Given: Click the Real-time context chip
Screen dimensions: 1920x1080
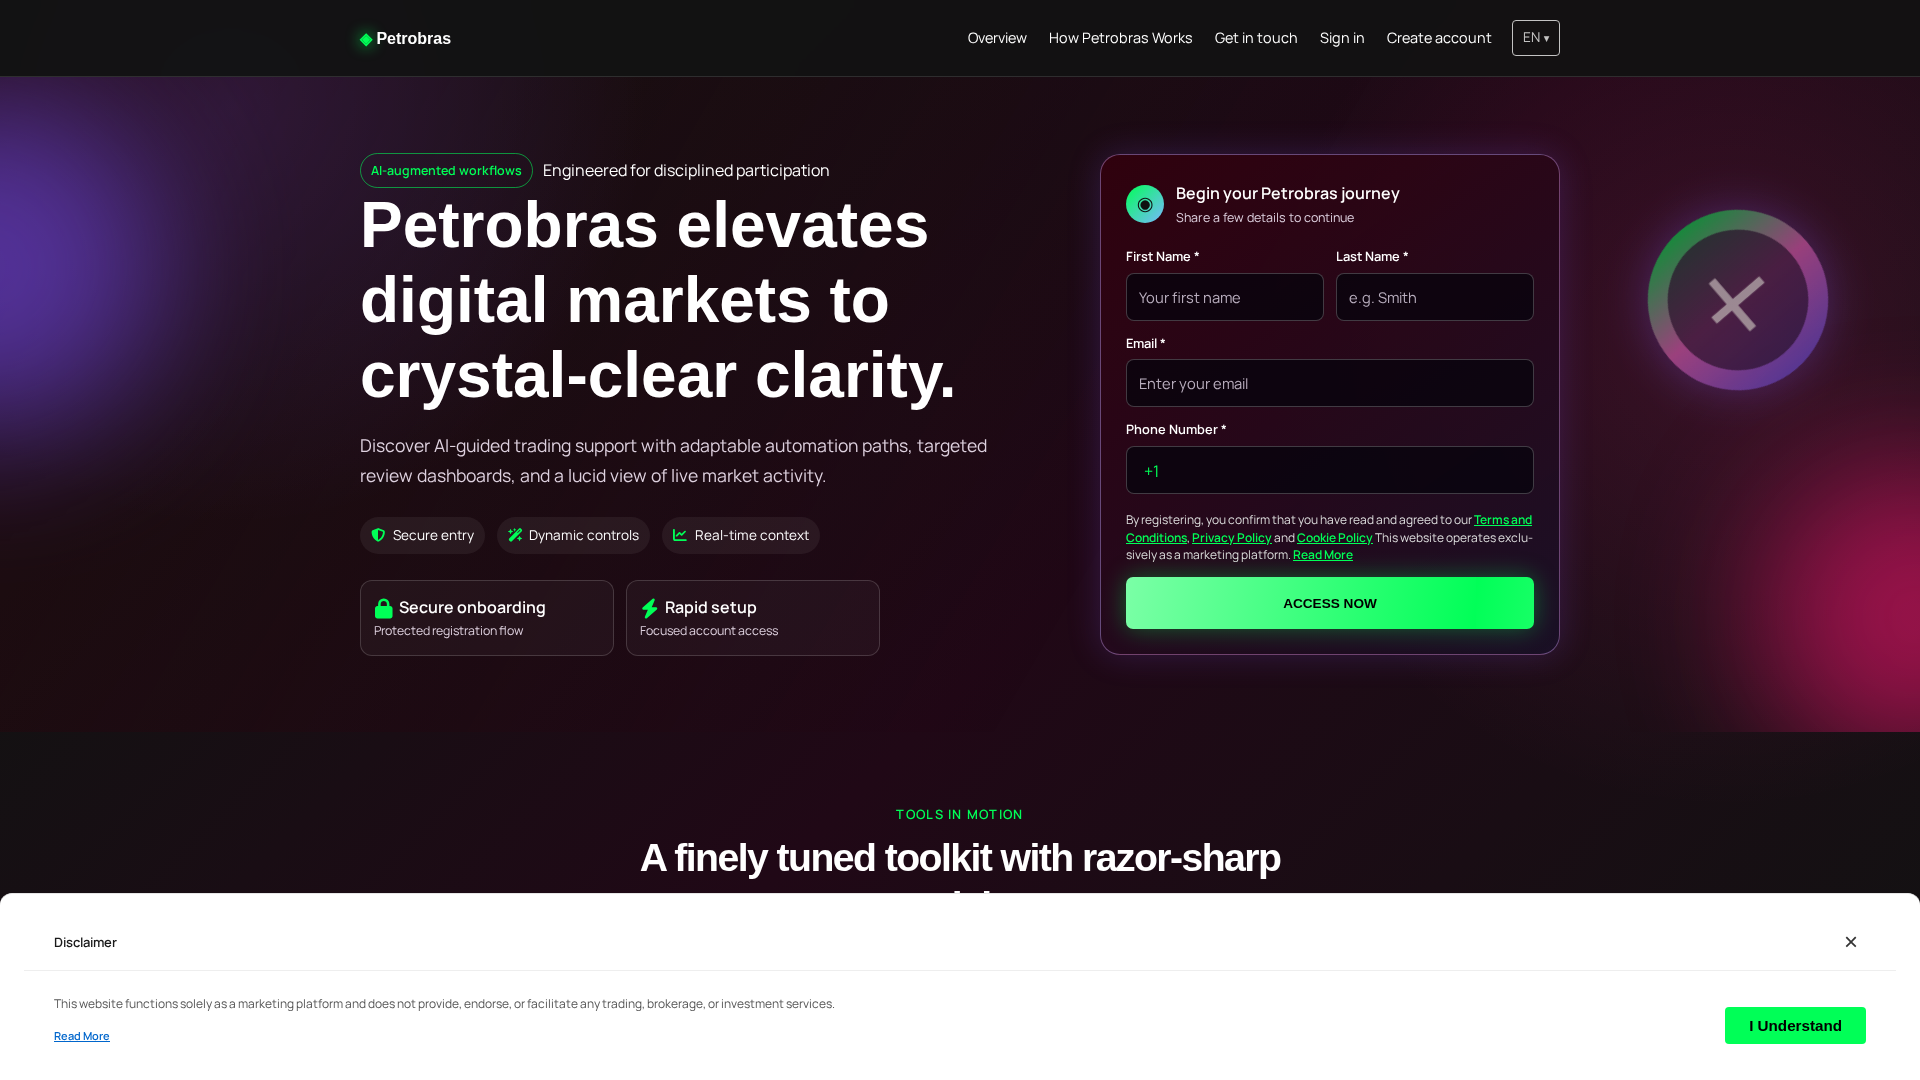Looking at the screenshot, I should point(741,535).
